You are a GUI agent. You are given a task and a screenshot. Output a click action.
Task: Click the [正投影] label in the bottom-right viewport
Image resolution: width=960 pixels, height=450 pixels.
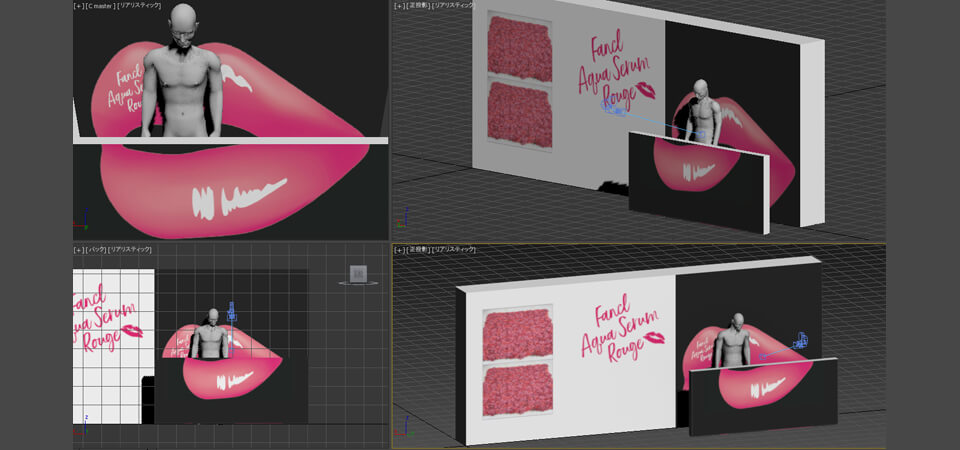pos(418,250)
